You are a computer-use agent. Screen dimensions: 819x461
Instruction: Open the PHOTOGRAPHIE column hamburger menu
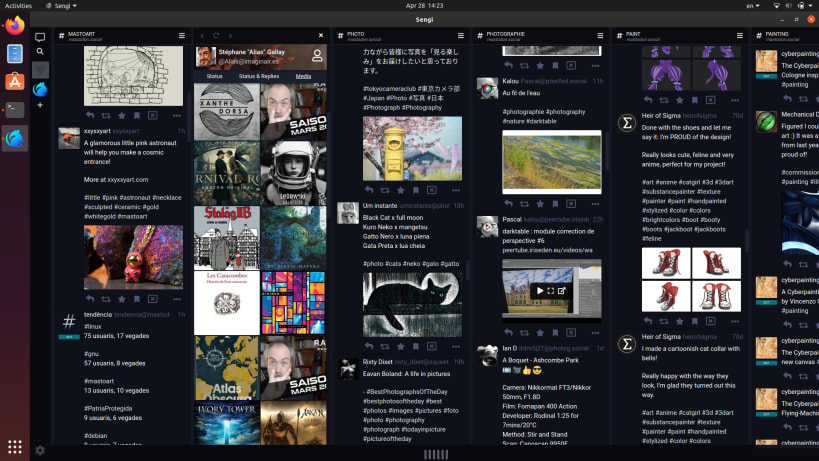600,36
